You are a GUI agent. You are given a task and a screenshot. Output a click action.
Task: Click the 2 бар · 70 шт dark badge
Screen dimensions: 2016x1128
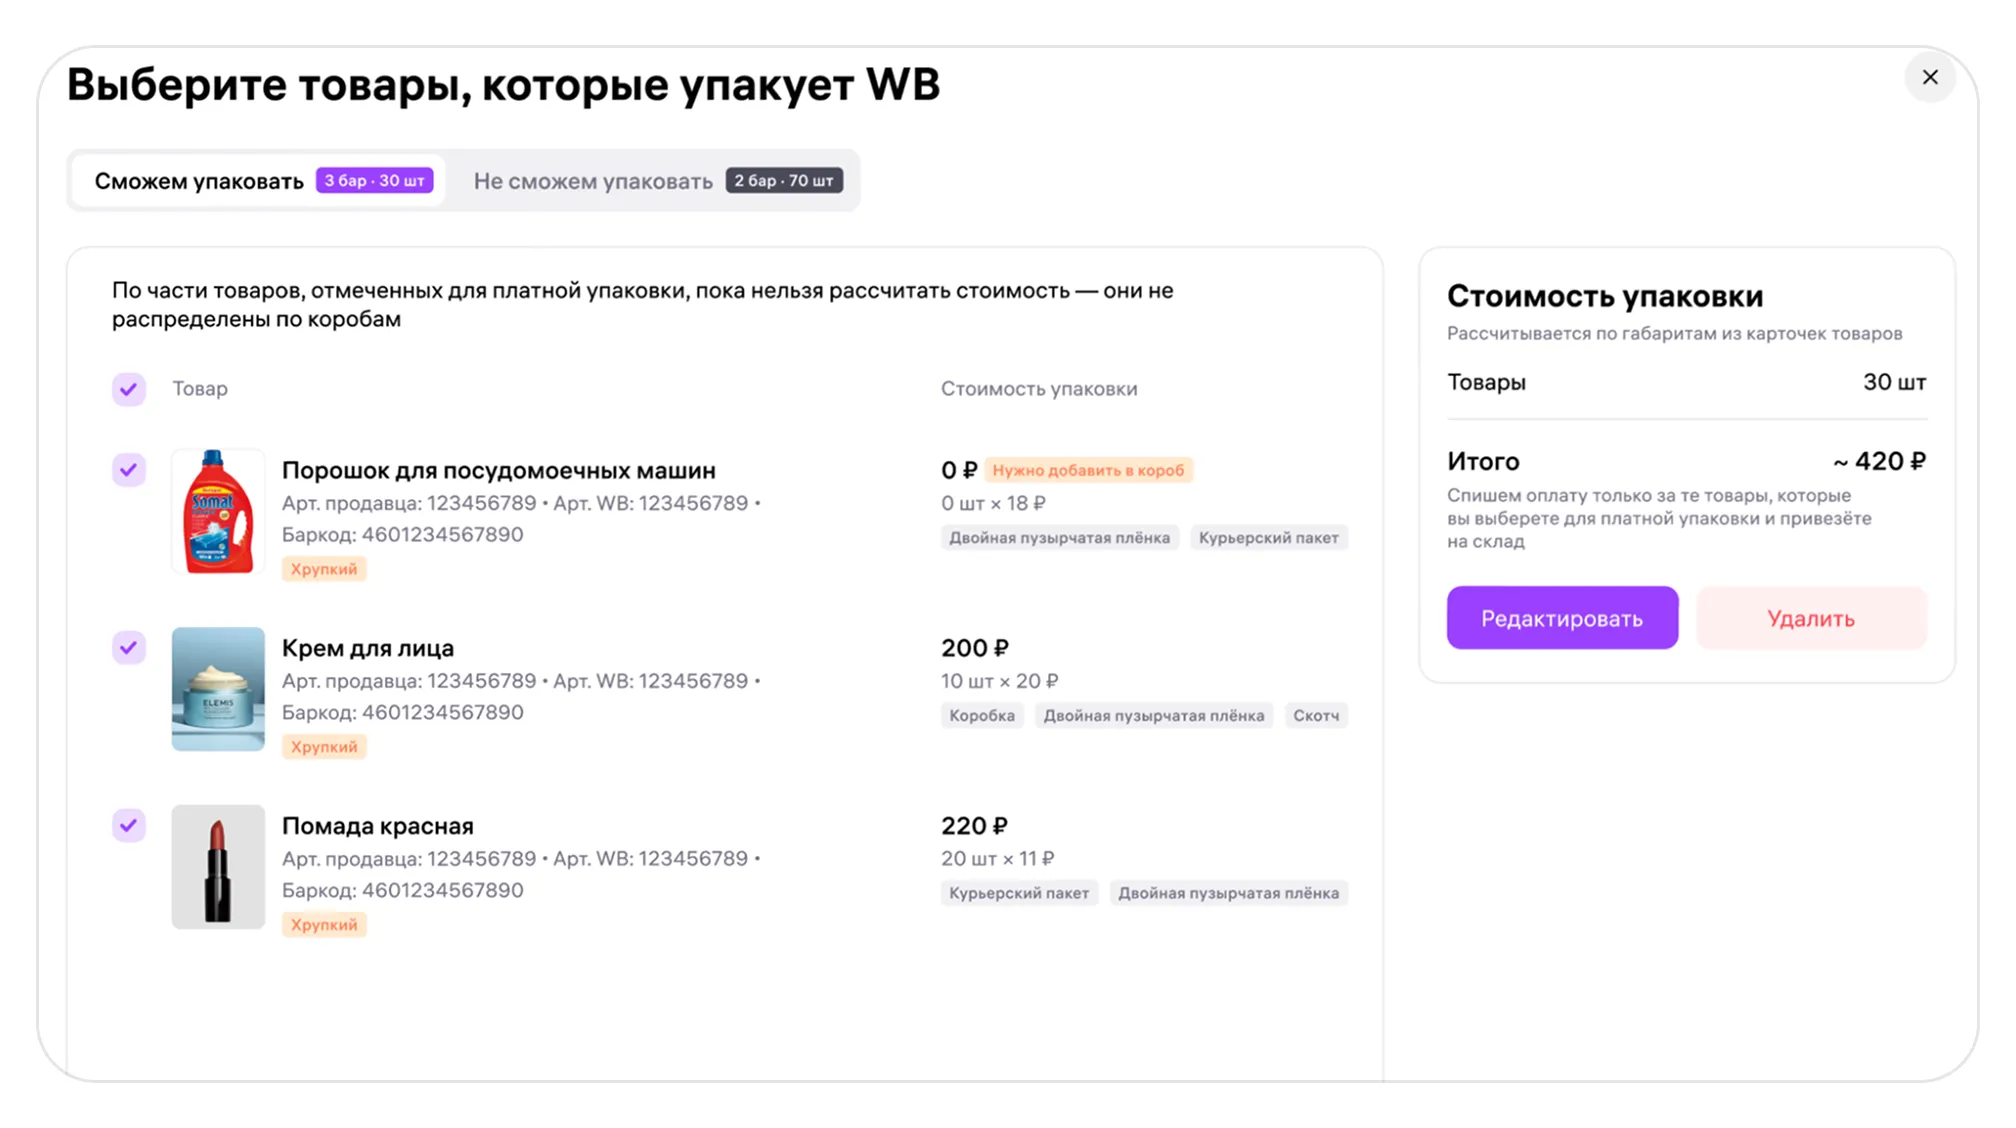click(783, 181)
